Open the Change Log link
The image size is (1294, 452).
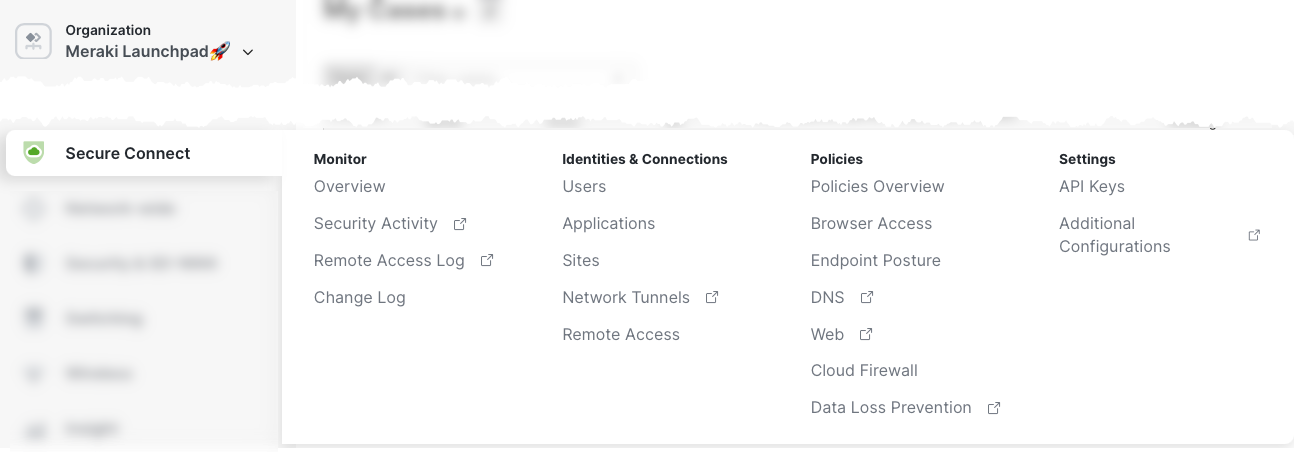(359, 298)
